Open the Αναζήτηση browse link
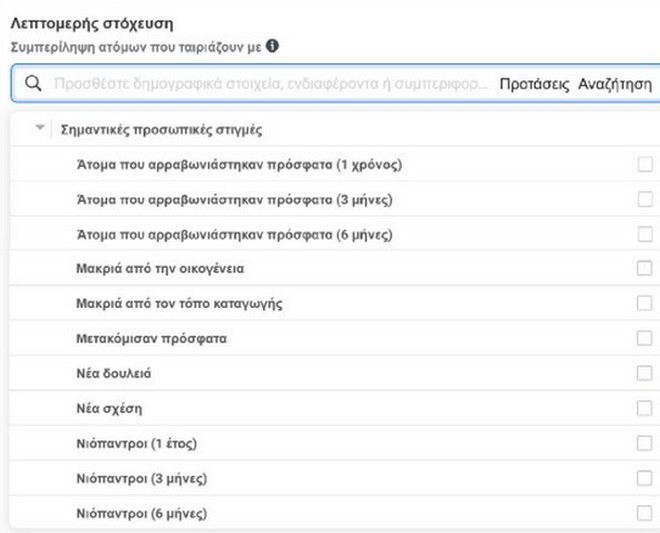The height and width of the screenshot is (533, 660). tap(614, 85)
